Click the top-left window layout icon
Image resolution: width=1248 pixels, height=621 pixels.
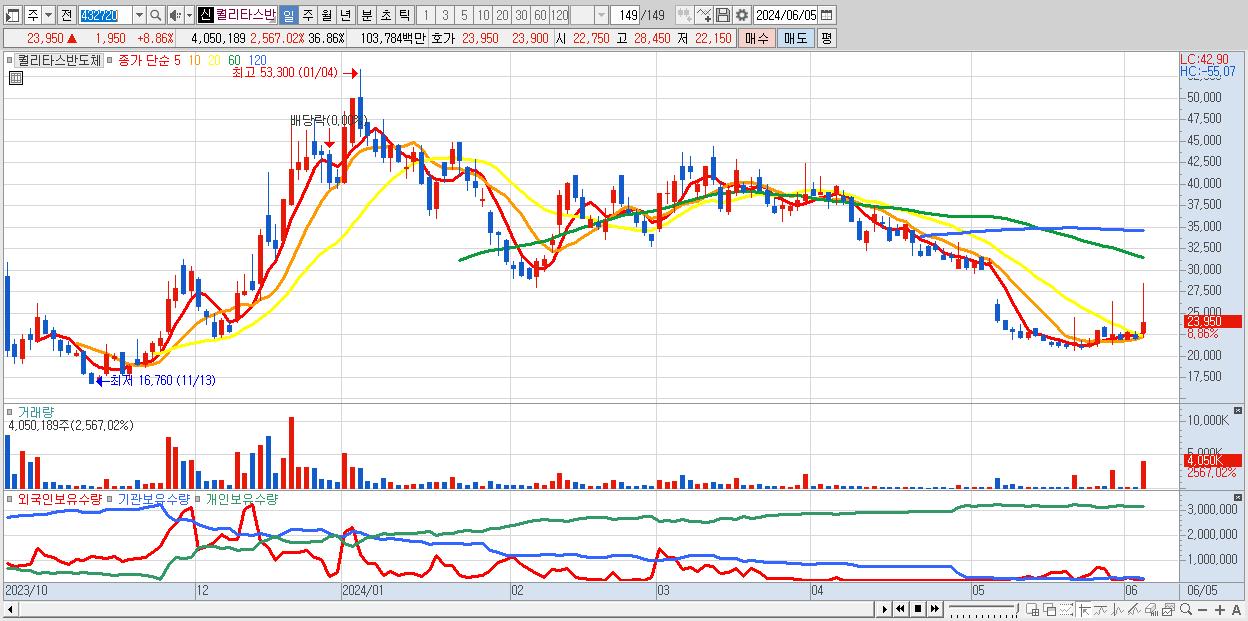pos(12,15)
